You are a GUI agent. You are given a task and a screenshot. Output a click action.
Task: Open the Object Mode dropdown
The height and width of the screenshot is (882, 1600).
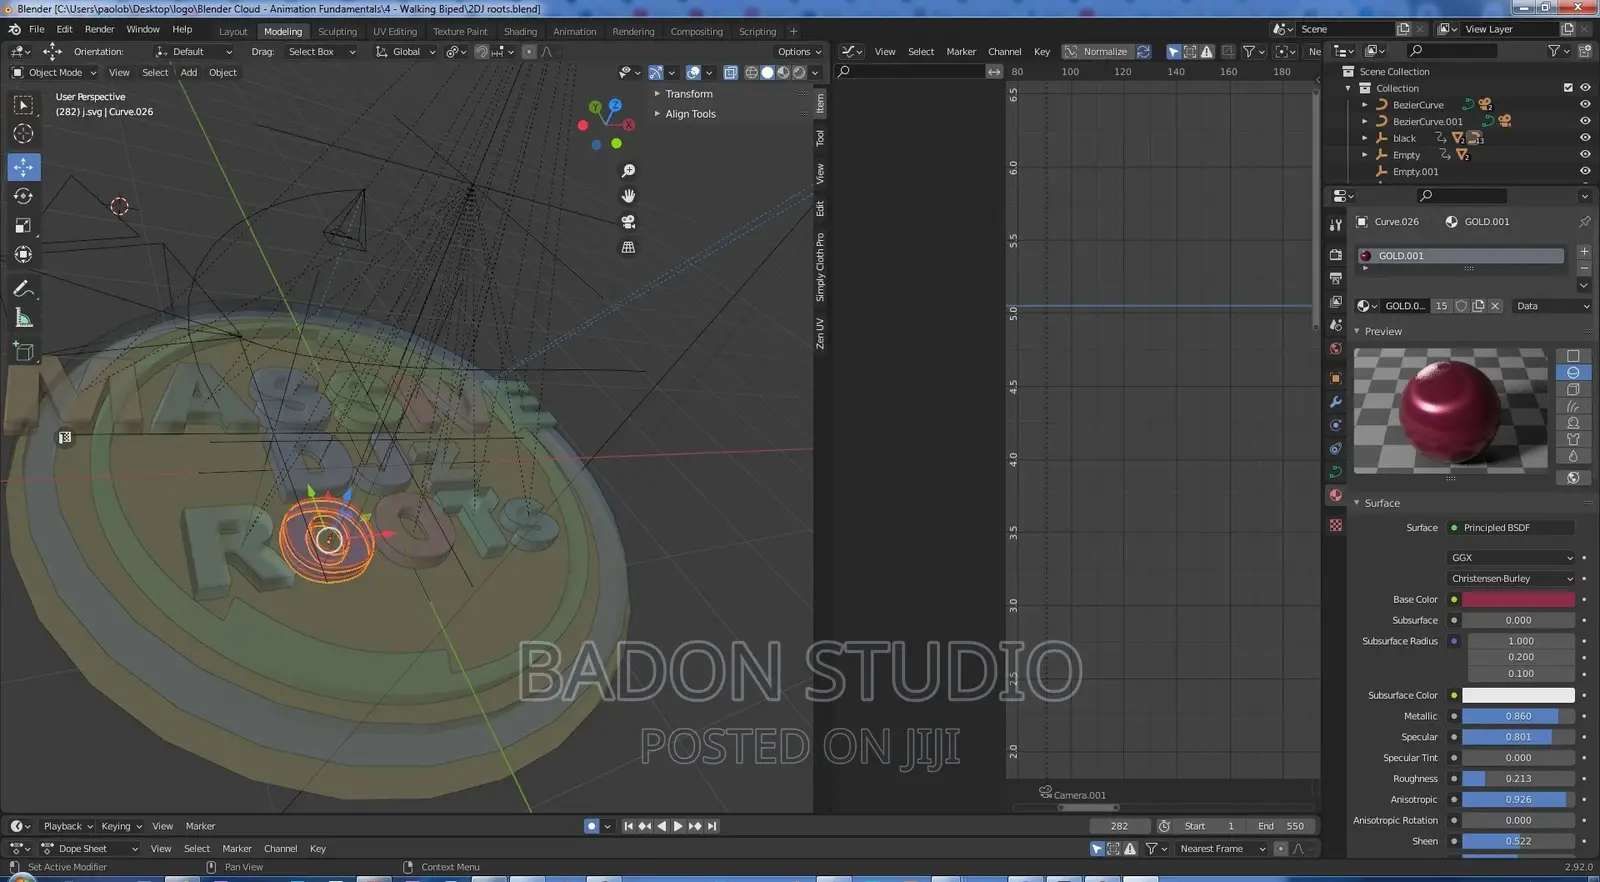click(54, 72)
